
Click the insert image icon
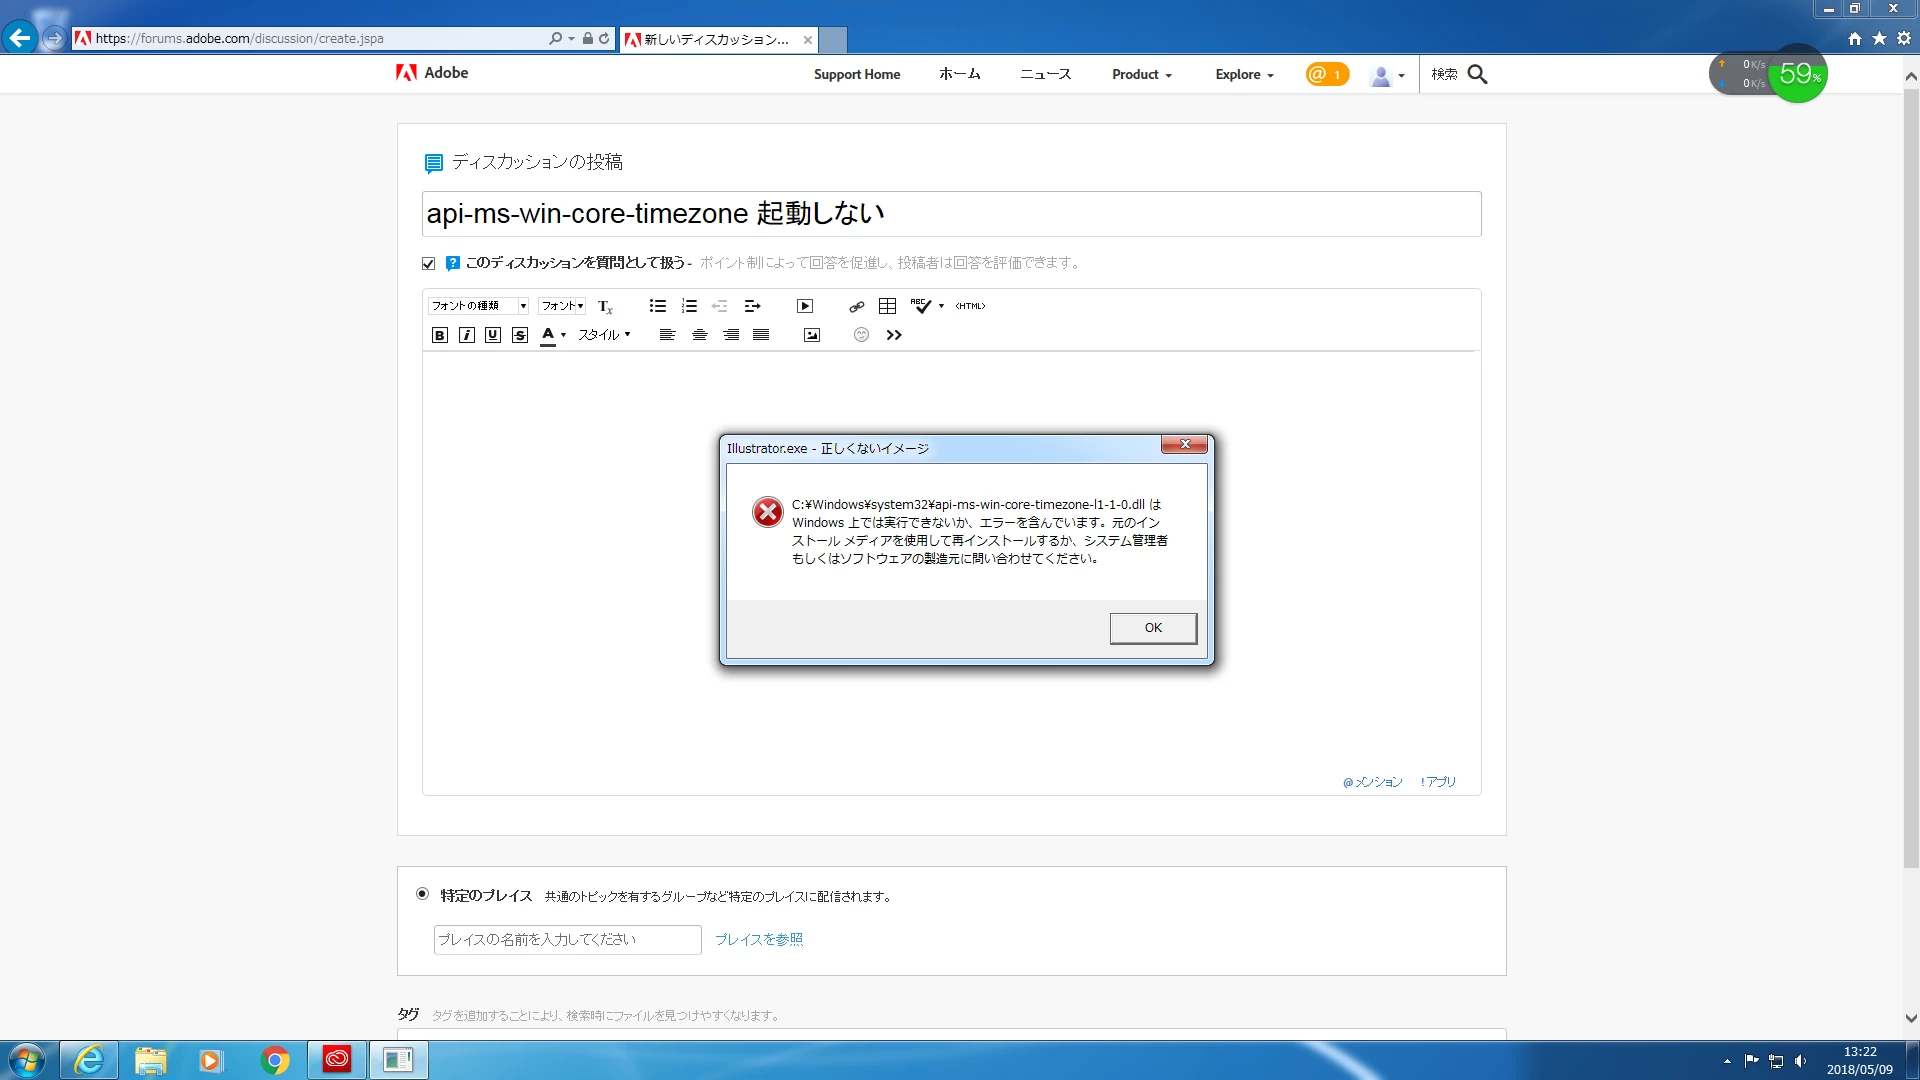(x=811, y=335)
